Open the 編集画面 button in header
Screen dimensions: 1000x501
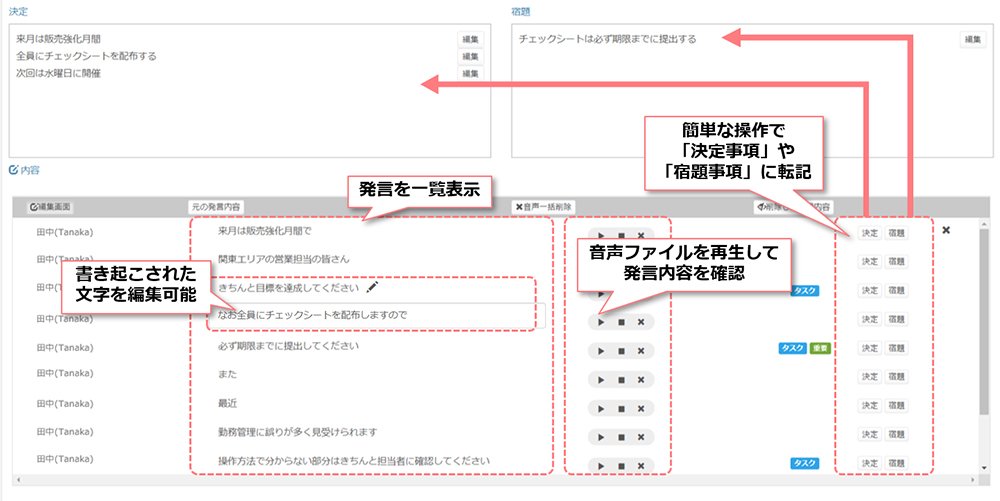(50, 207)
